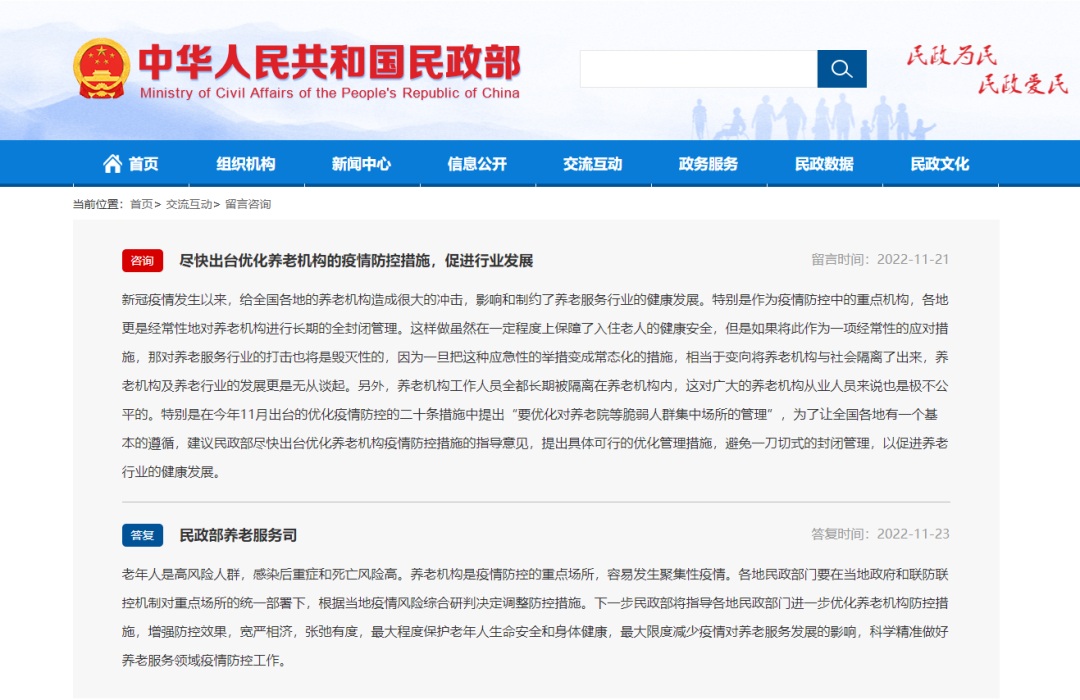
Task: Click 交流互动 in the breadcrumb trail
Action: point(188,204)
